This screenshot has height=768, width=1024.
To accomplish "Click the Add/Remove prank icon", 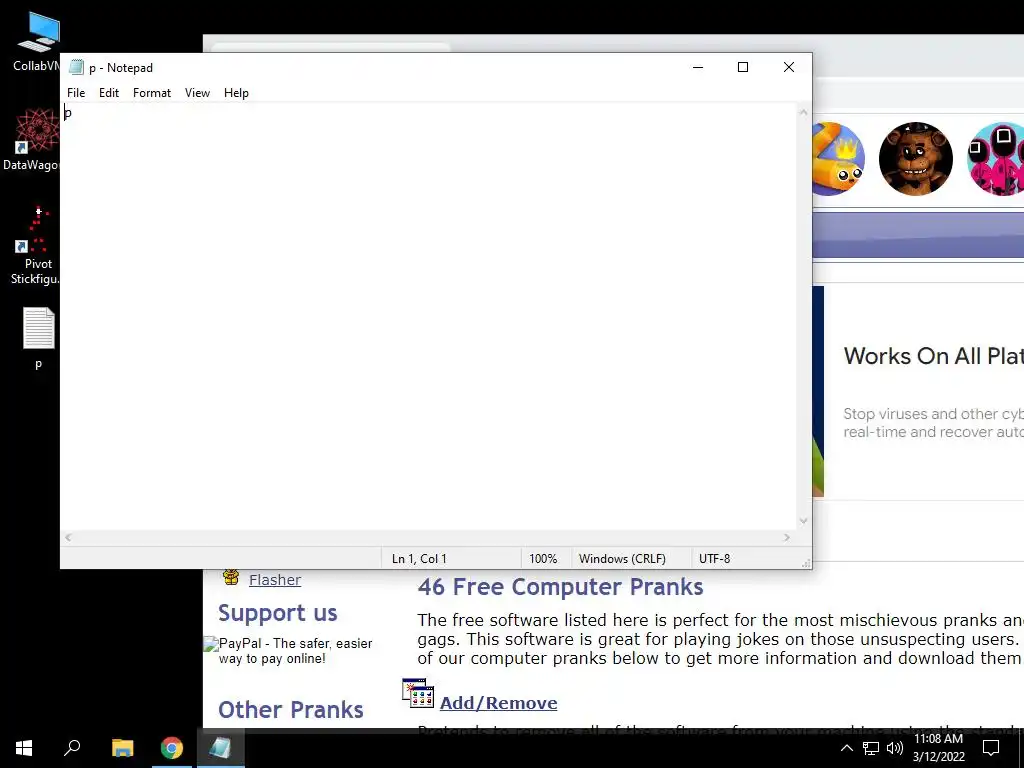I will coord(418,694).
